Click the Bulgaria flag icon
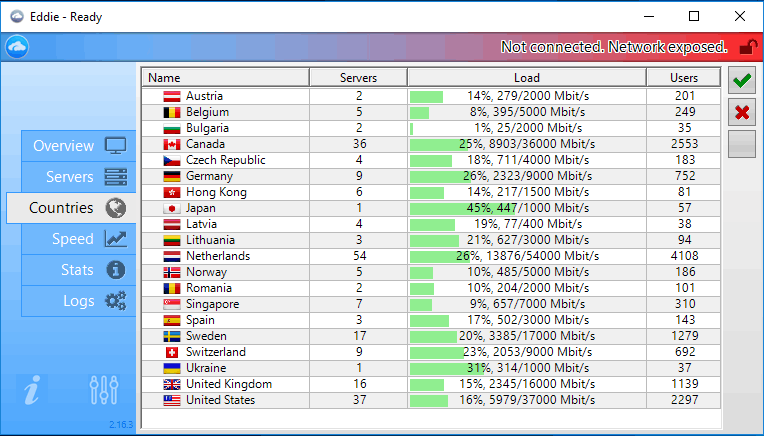The width and height of the screenshot is (764, 436). pos(172,129)
